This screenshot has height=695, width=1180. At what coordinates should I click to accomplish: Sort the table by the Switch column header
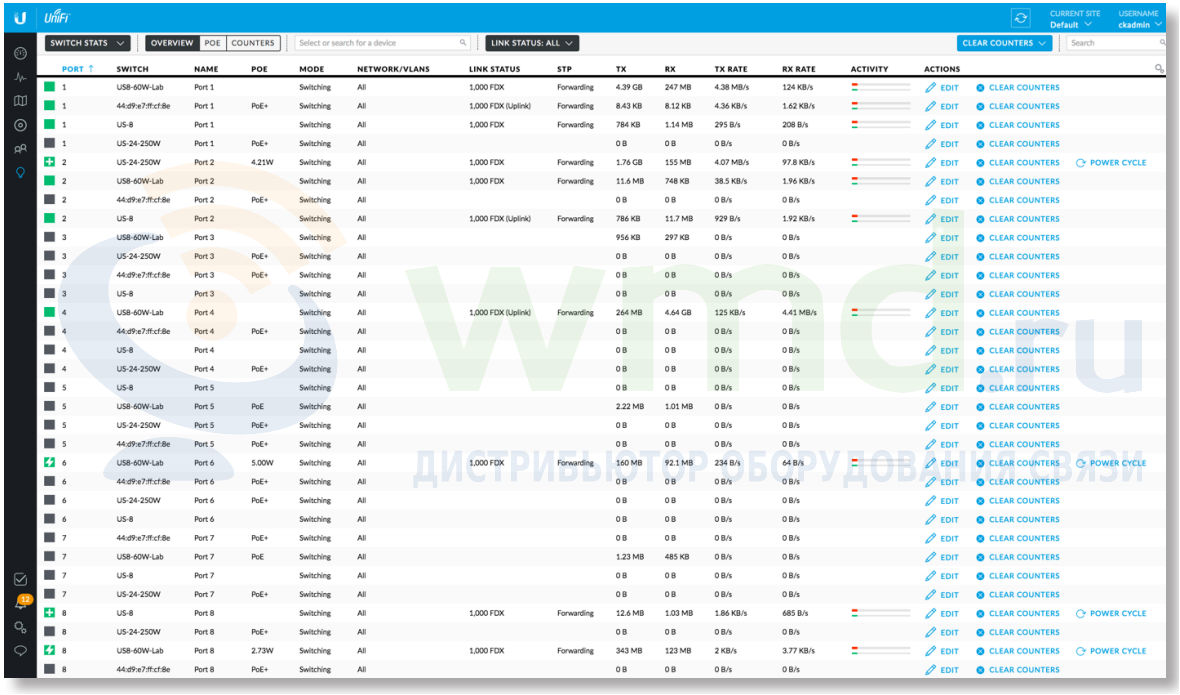tap(132, 68)
